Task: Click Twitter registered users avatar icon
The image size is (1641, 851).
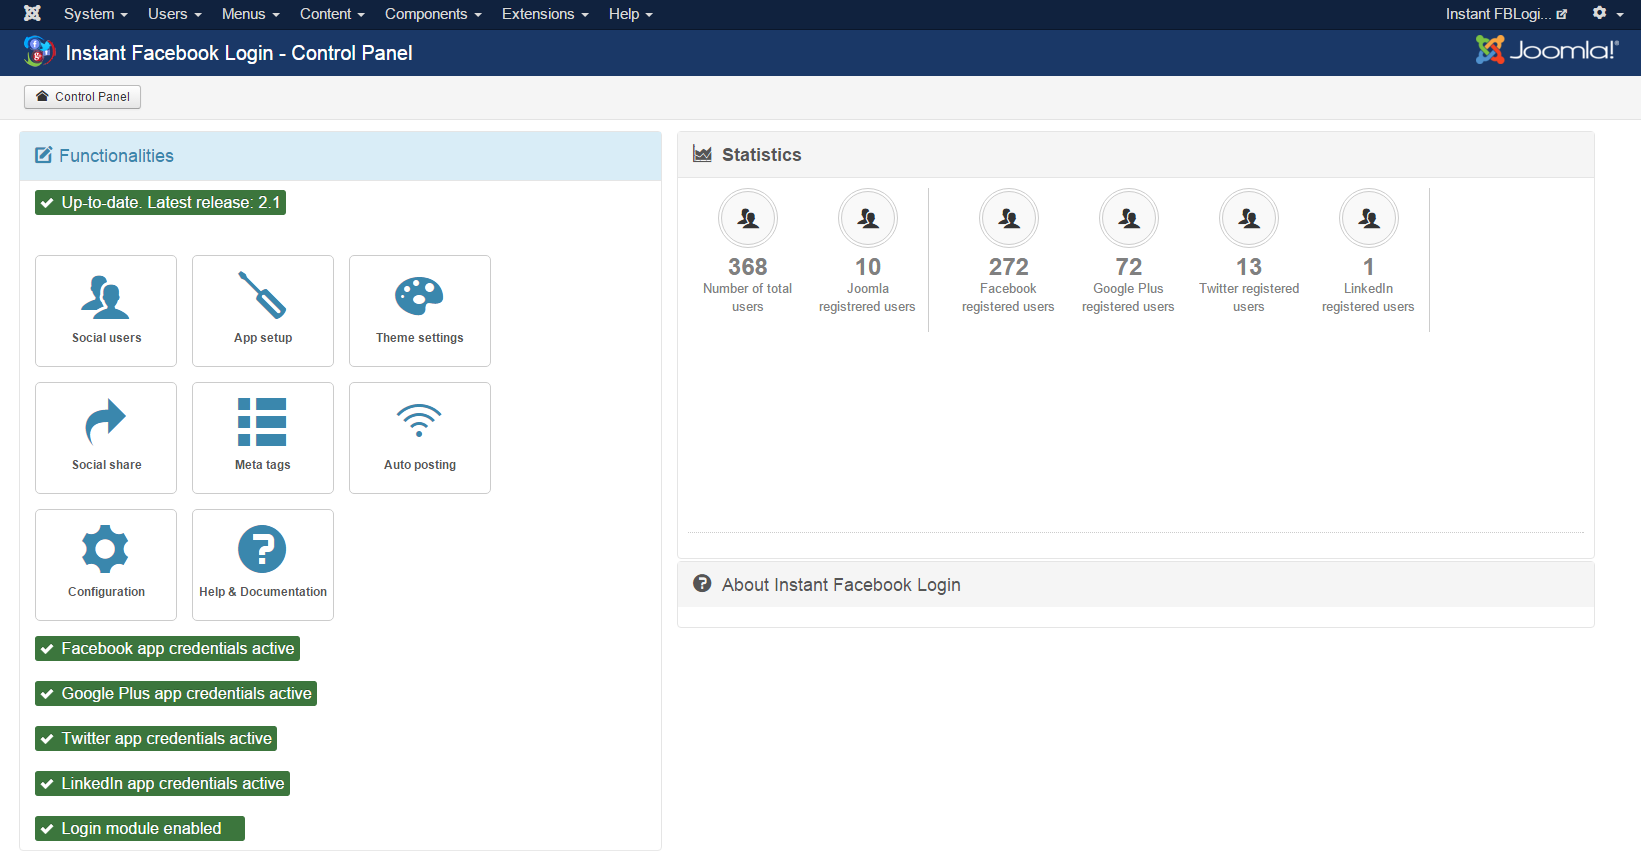Action: [1249, 218]
